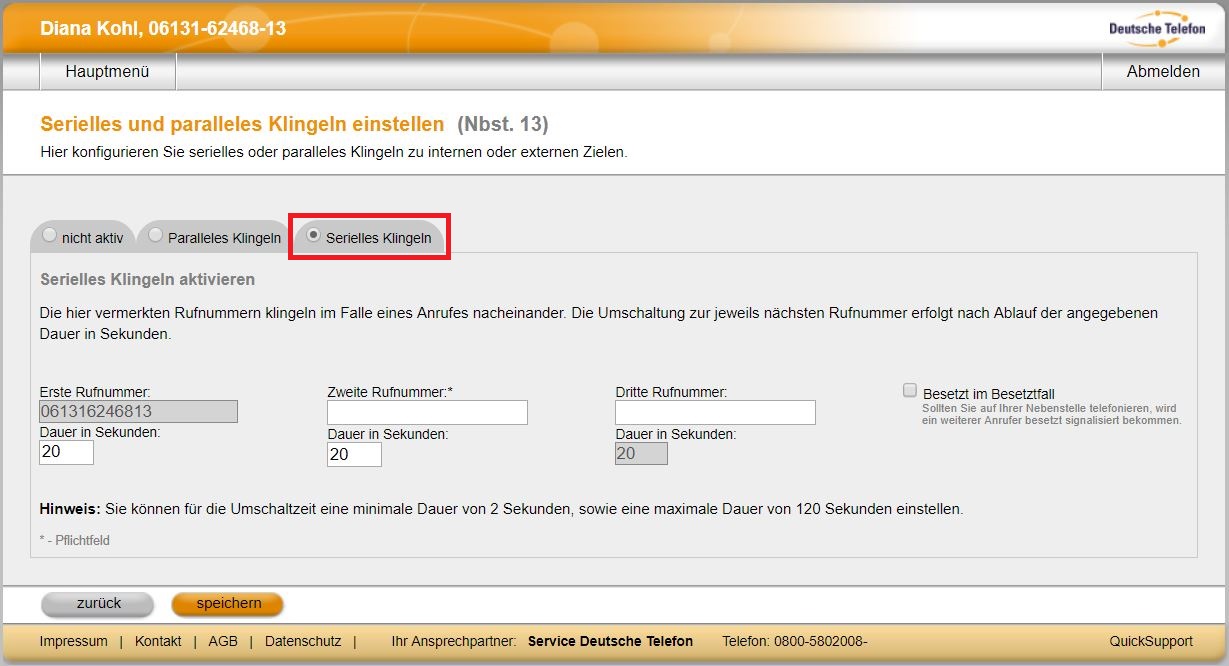The height and width of the screenshot is (666, 1229).
Task: Select the 'nicht aktiv' radio button
Action: 50,236
